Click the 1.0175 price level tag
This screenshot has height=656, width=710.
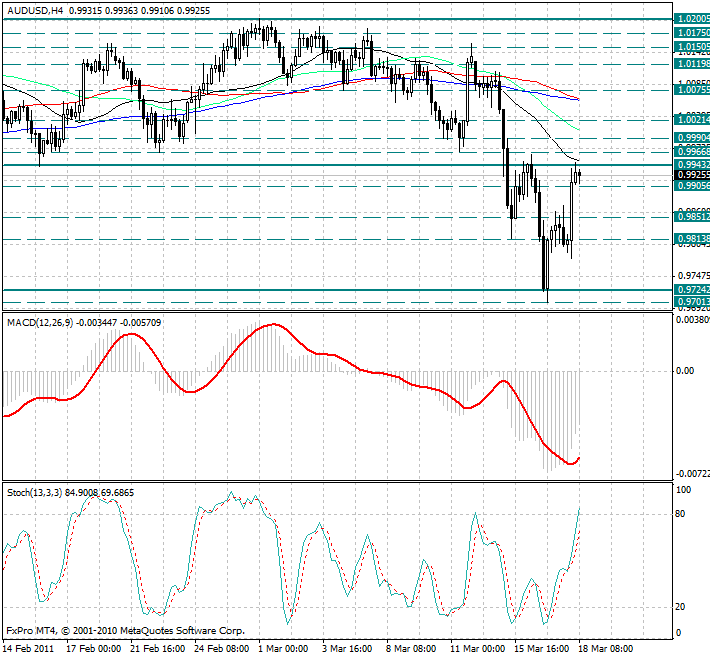pyautogui.click(x=692, y=33)
